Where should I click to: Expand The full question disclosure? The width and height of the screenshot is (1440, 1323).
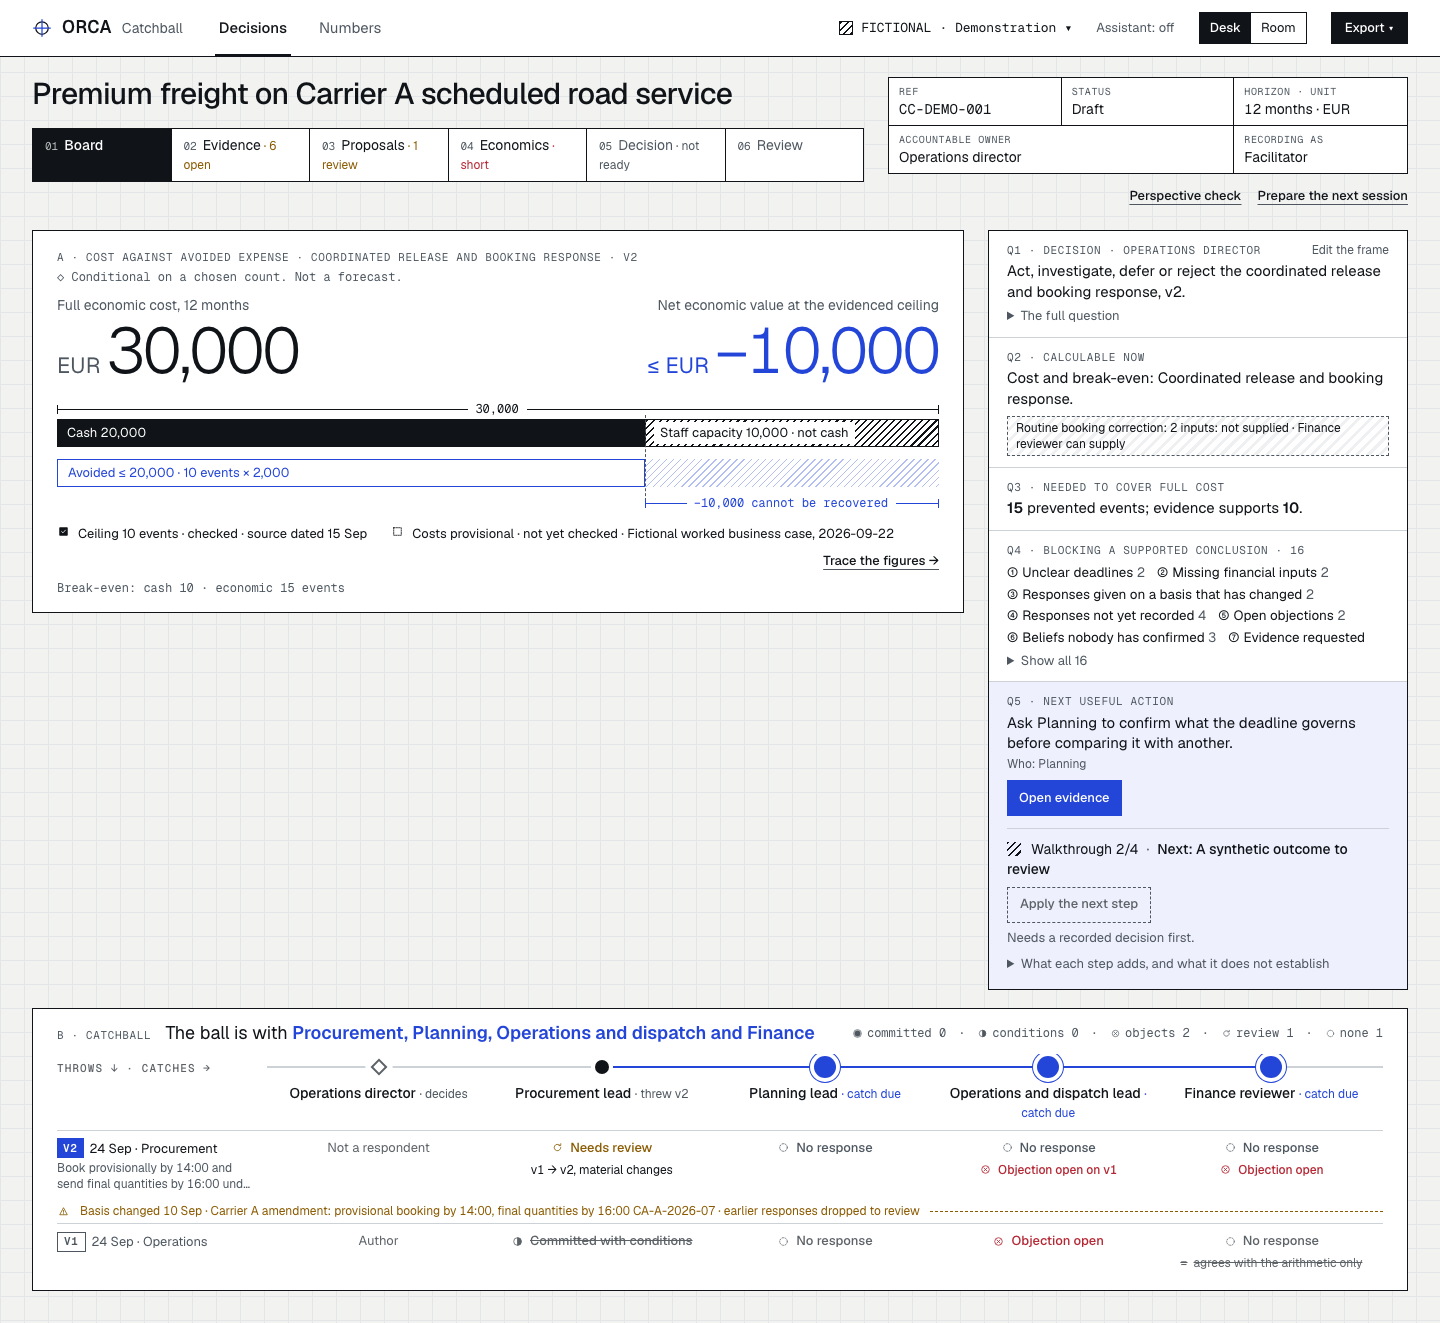point(1063,316)
